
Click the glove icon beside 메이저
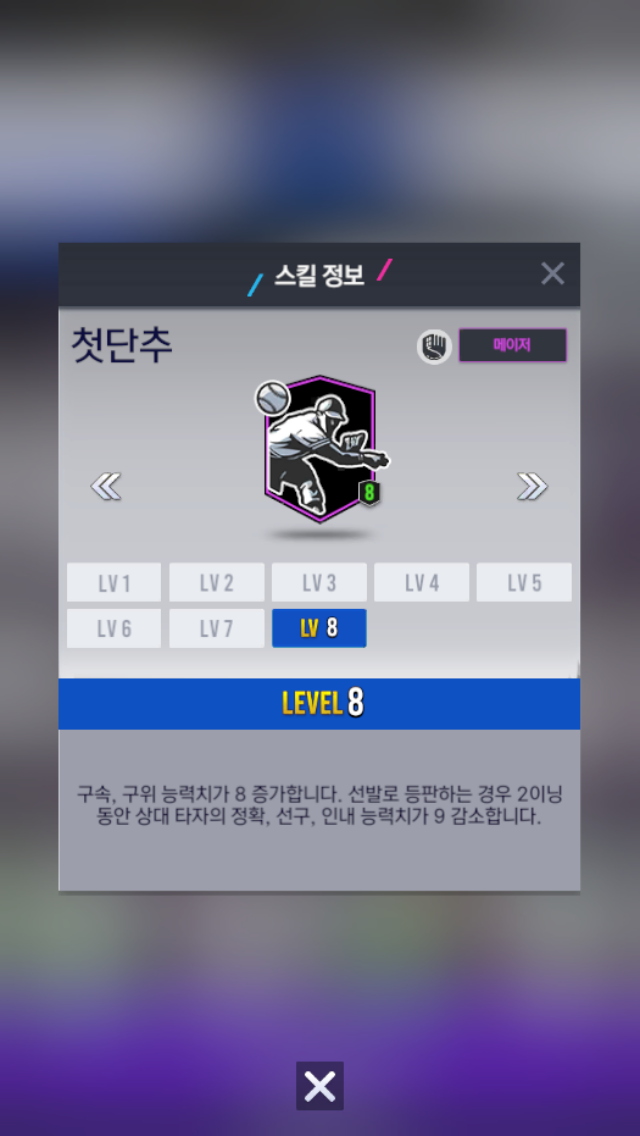(434, 346)
